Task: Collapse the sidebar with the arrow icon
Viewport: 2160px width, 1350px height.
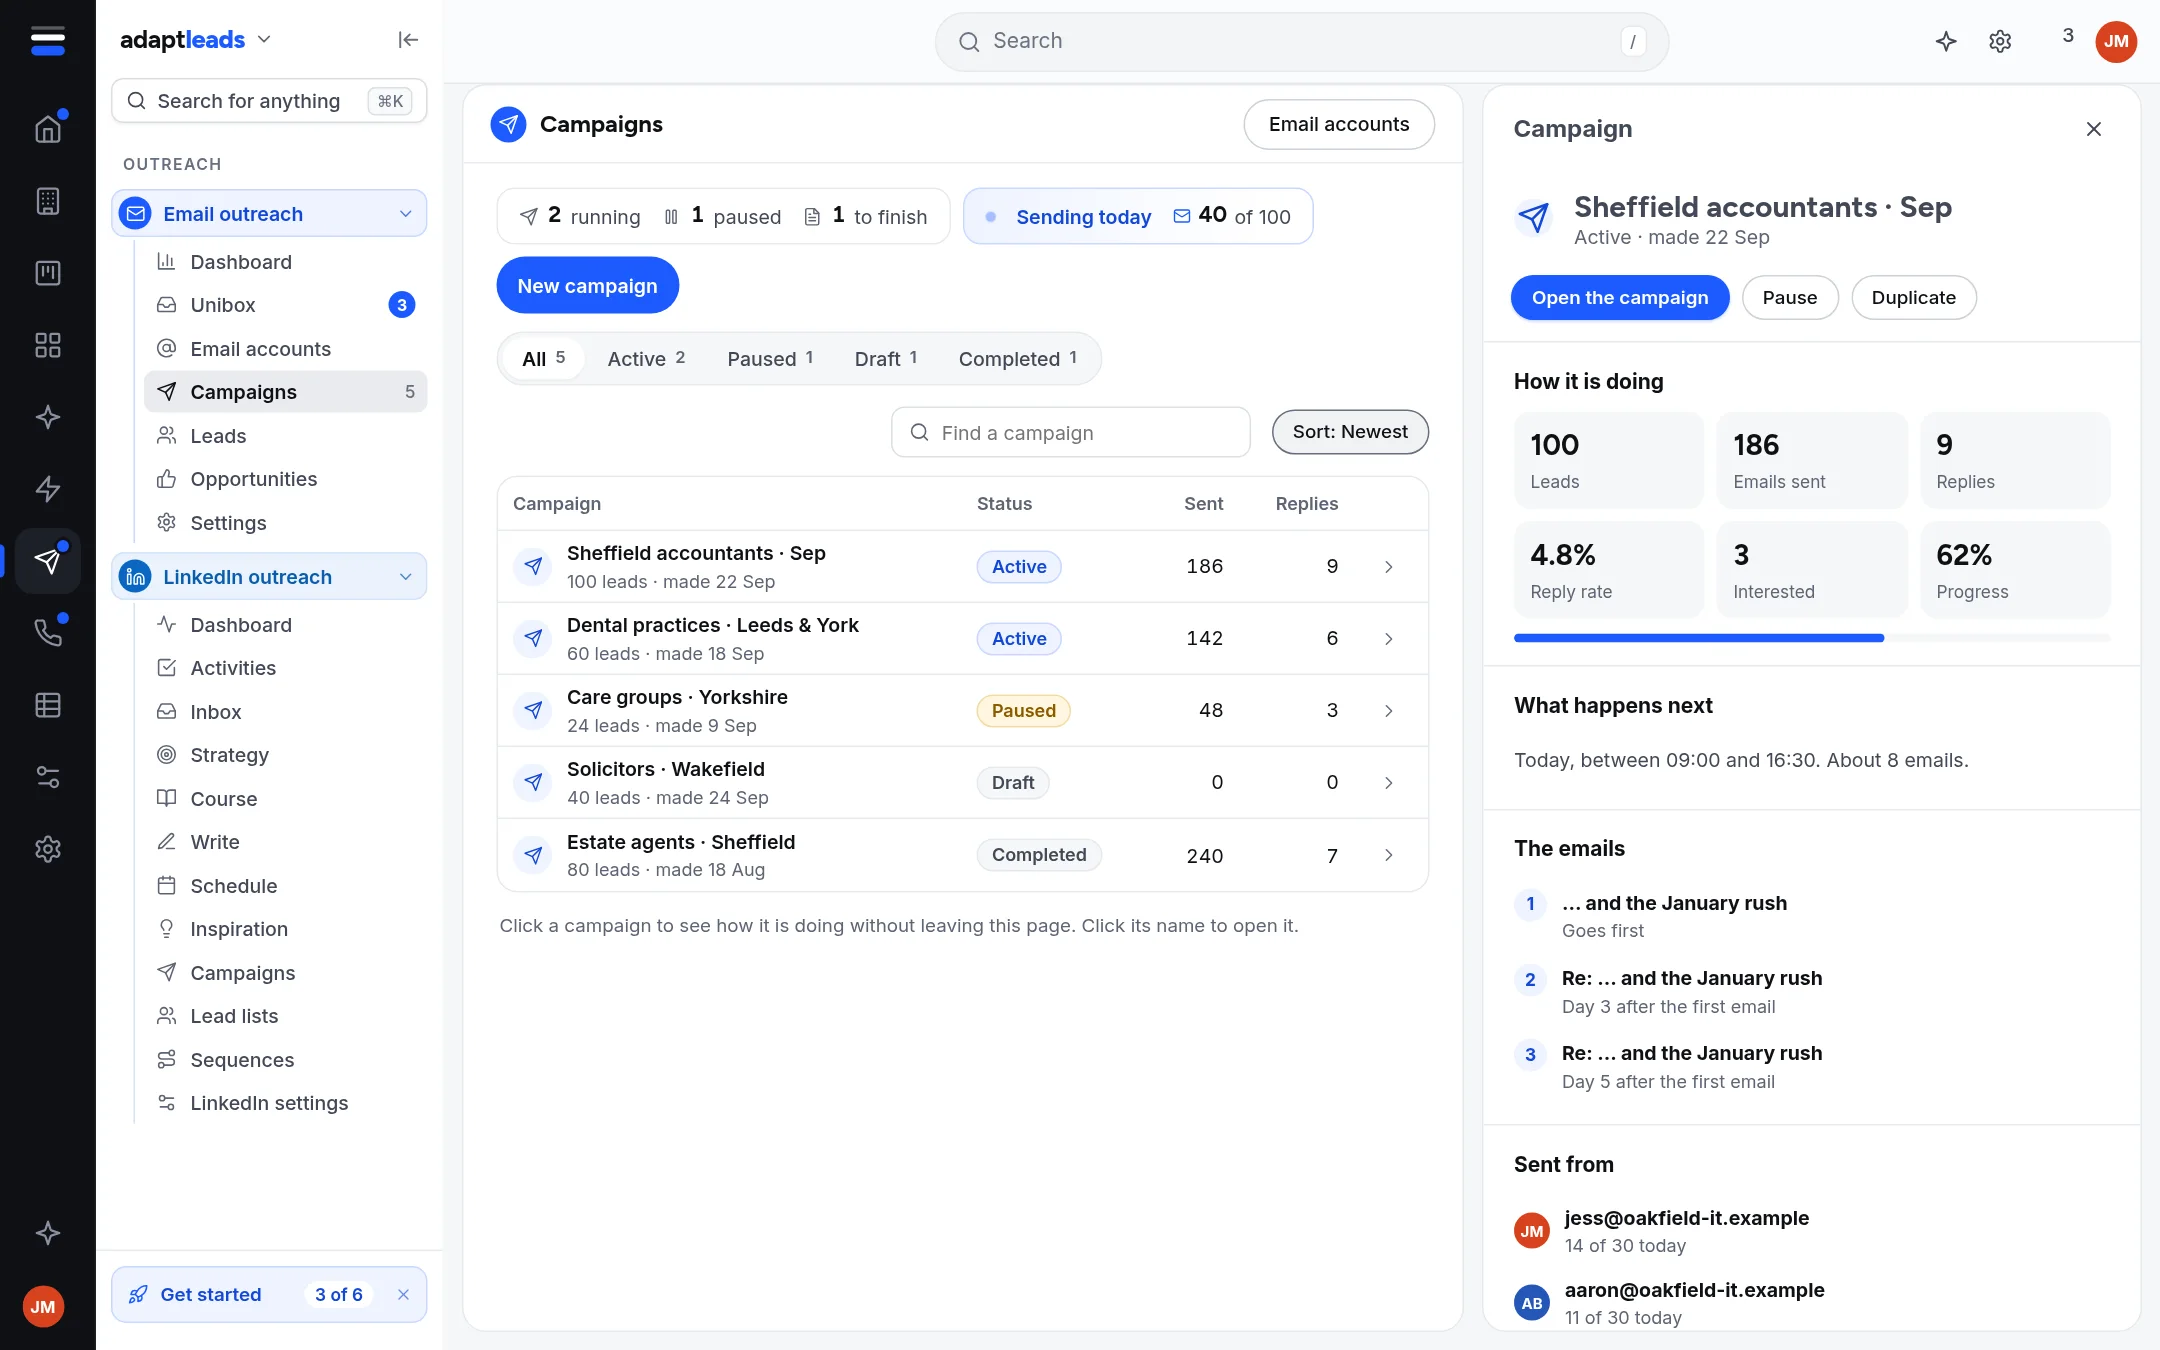Action: pos(408,40)
